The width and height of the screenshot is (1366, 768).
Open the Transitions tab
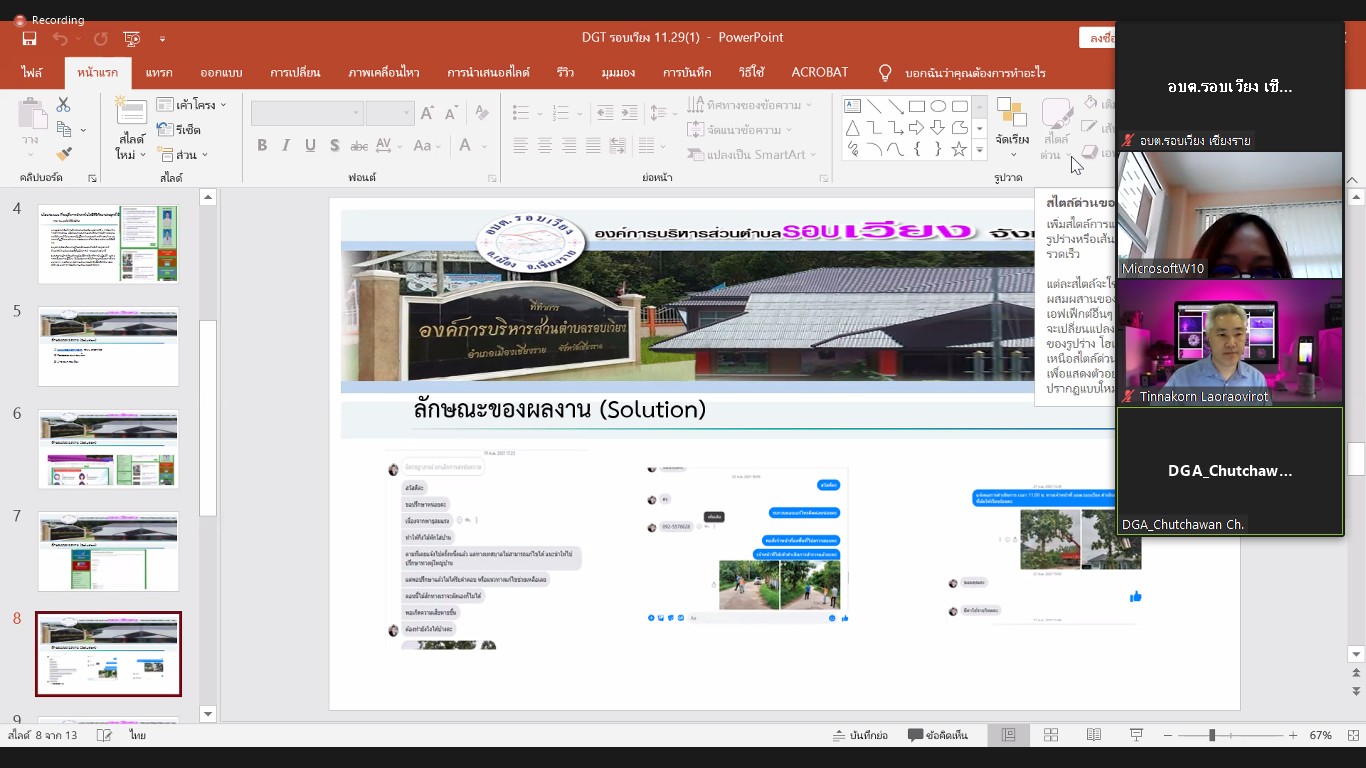pyautogui.click(x=295, y=73)
